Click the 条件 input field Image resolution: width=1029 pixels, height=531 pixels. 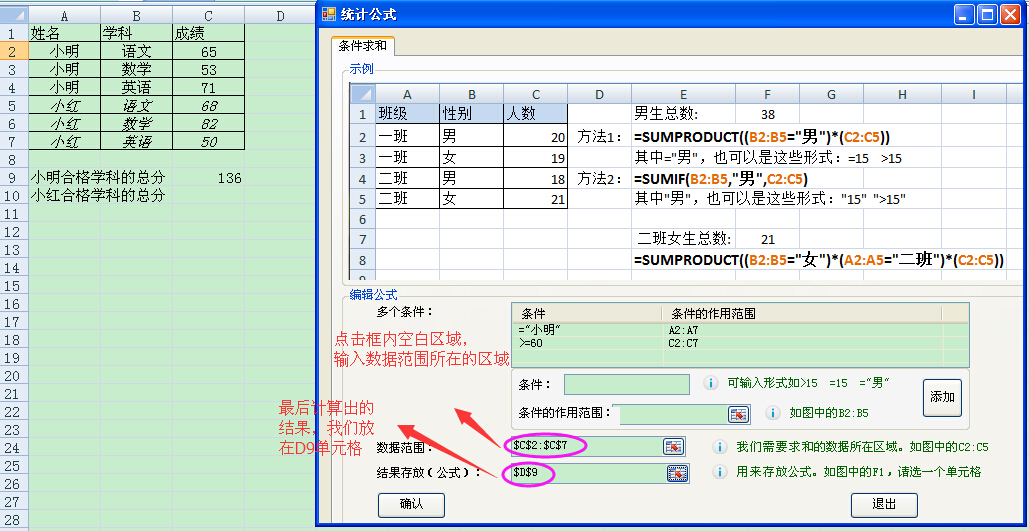[626, 384]
